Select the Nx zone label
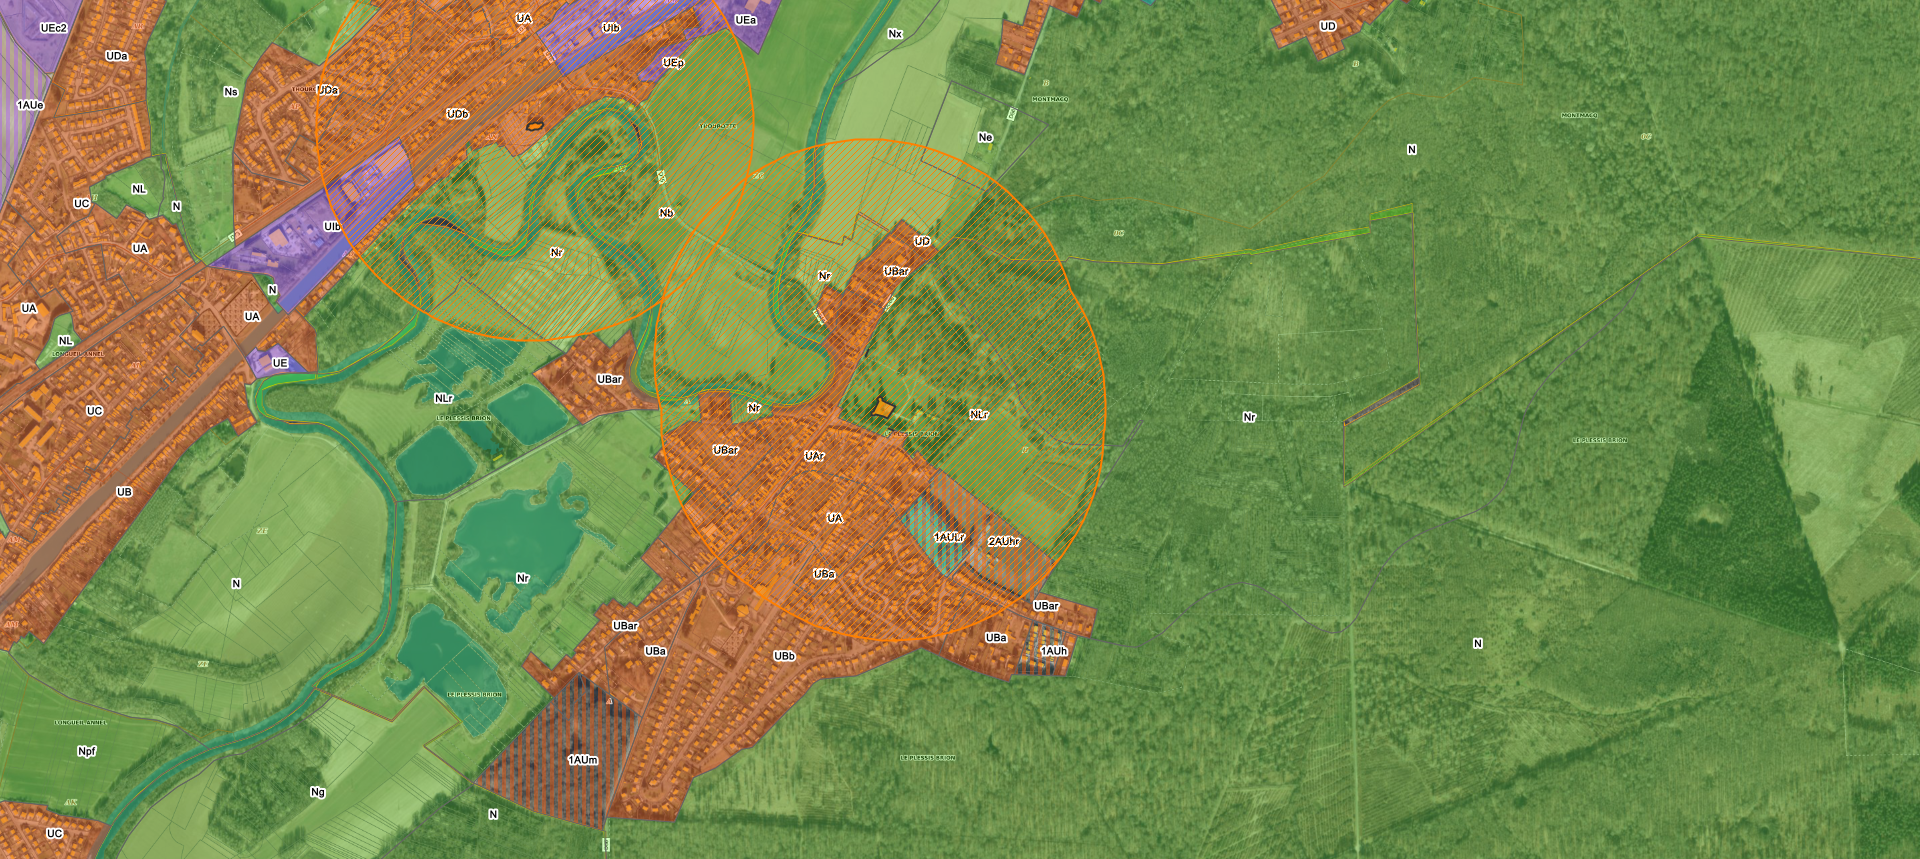 [x=895, y=34]
